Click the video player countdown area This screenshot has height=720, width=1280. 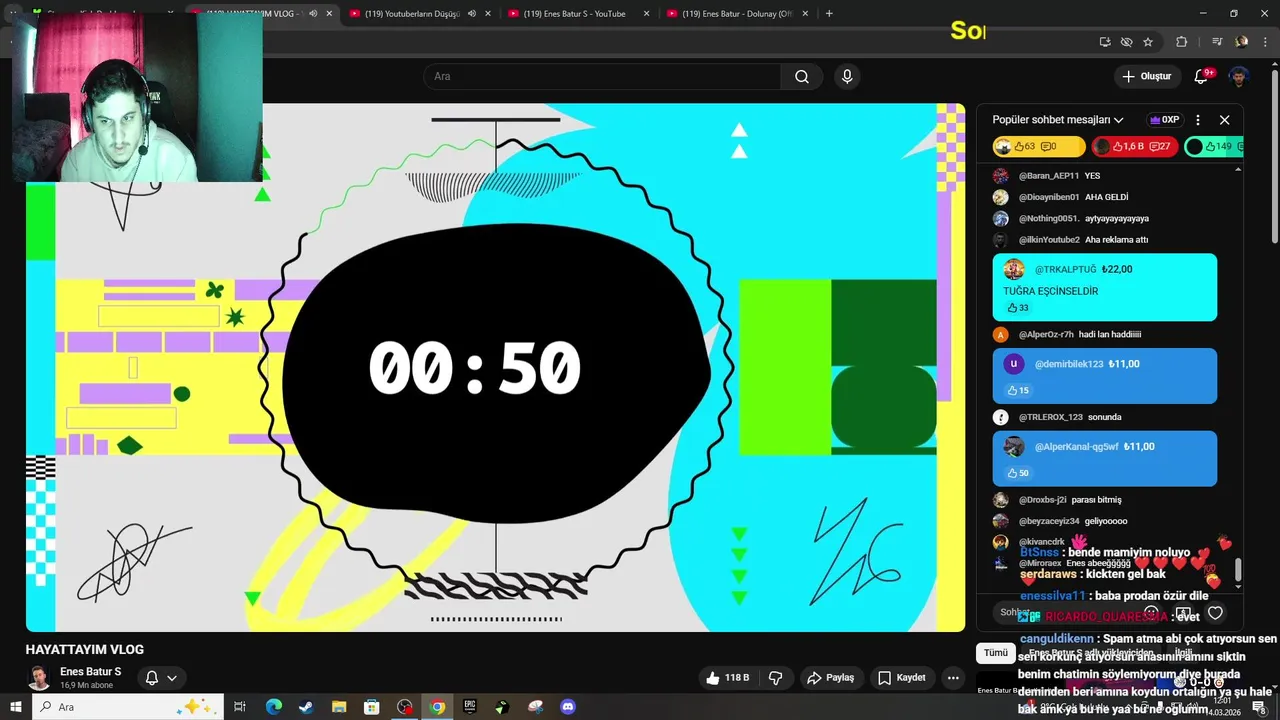point(496,367)
